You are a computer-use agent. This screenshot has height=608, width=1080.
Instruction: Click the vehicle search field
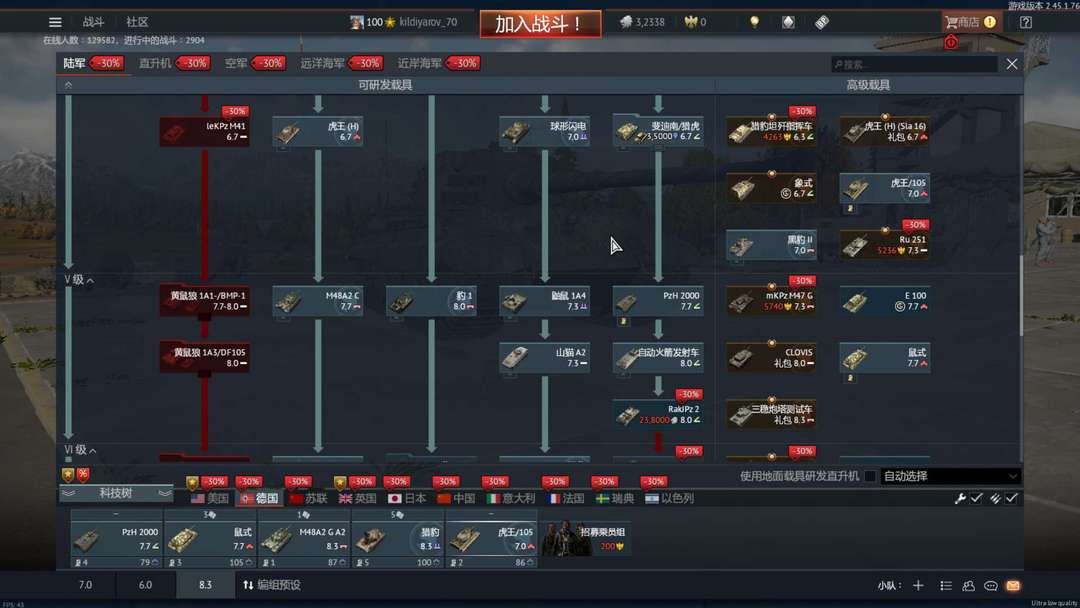(x=914, y=64)
